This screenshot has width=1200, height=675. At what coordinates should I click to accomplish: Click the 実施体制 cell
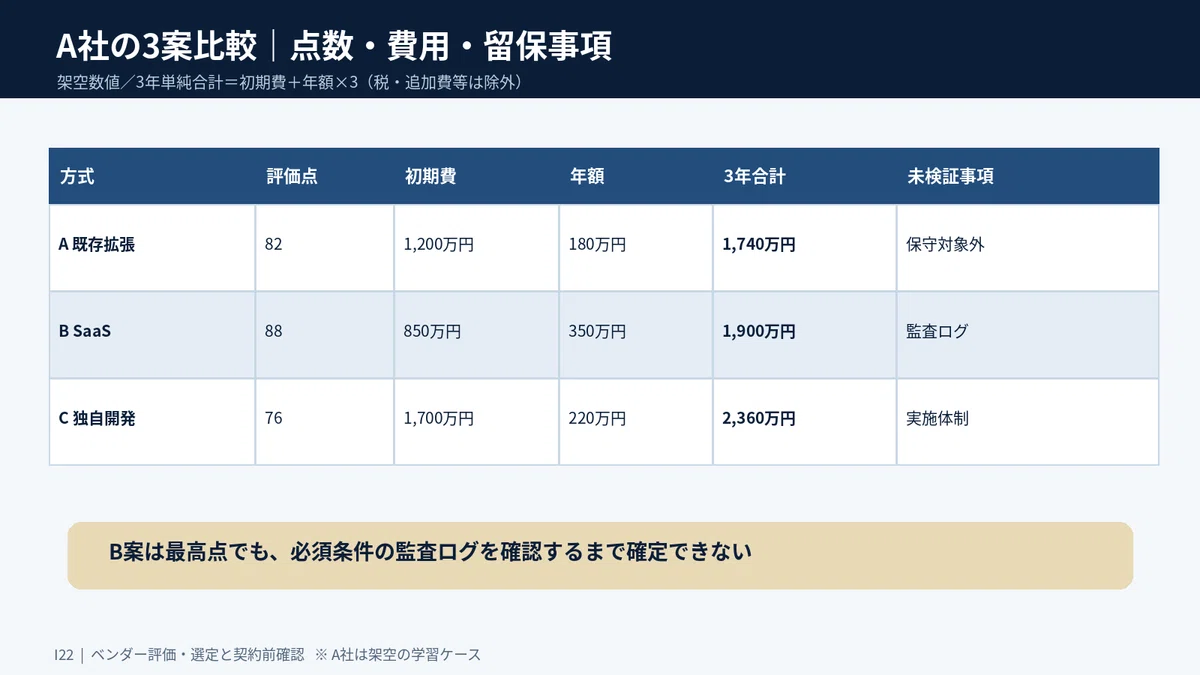(1028, 422)
